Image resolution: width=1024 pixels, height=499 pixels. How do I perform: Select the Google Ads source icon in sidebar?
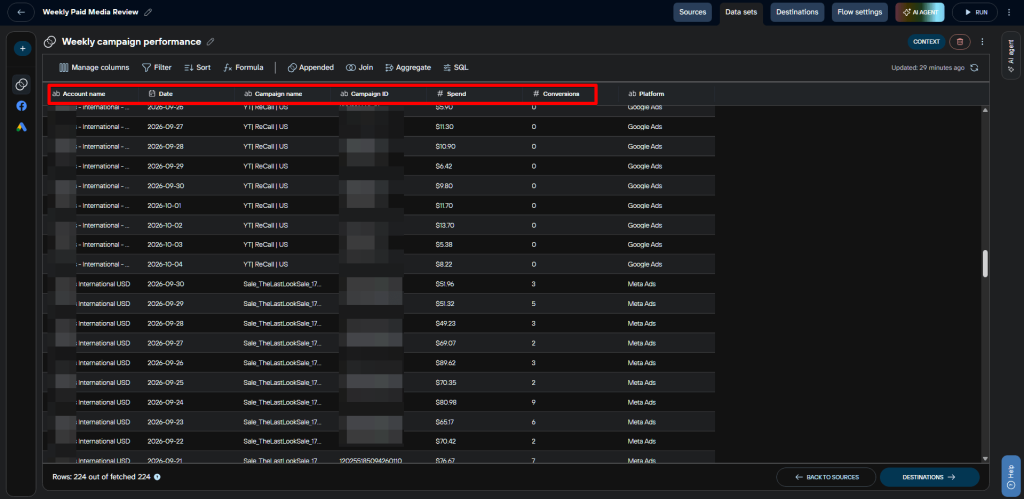(x=22, y=127)
